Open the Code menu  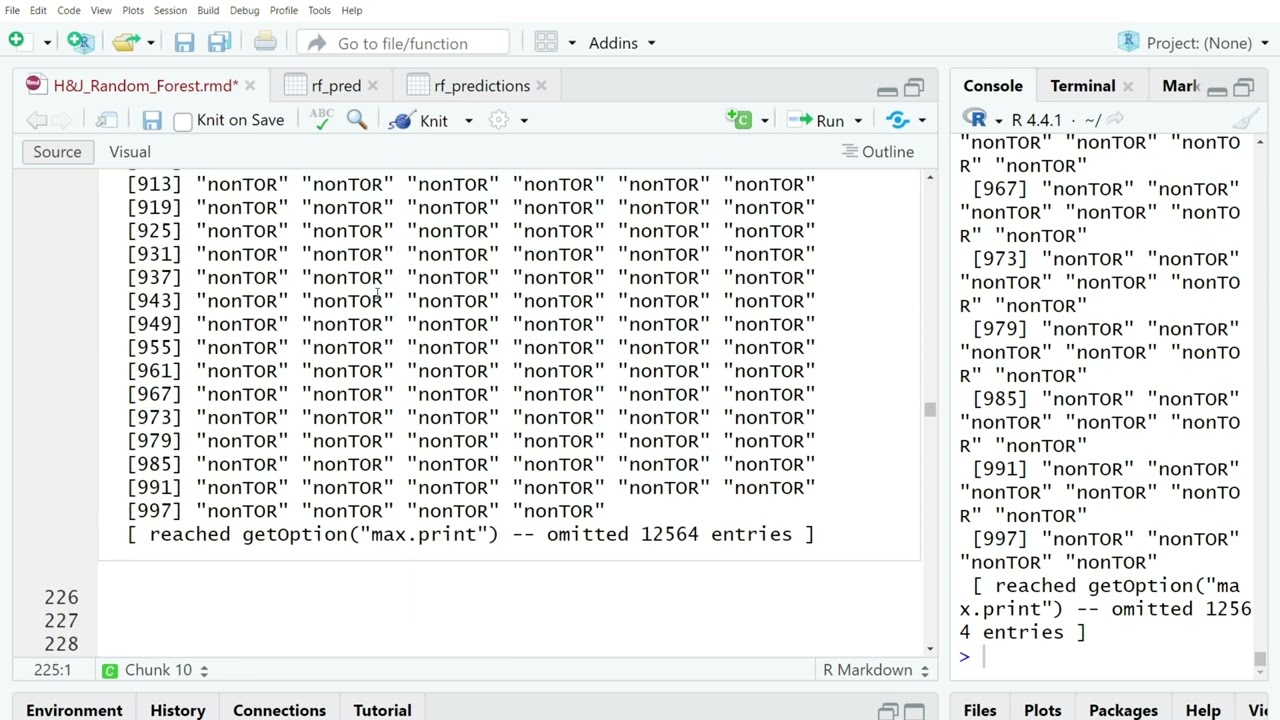tap(68, 10)
